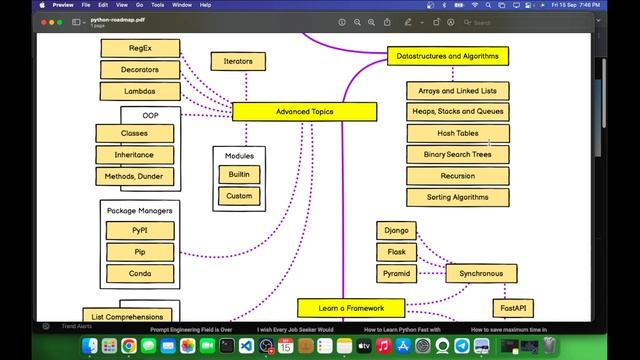The image size is (640, 360).
Task: Open Terminal from the Dock
Action: pos(227,346)
